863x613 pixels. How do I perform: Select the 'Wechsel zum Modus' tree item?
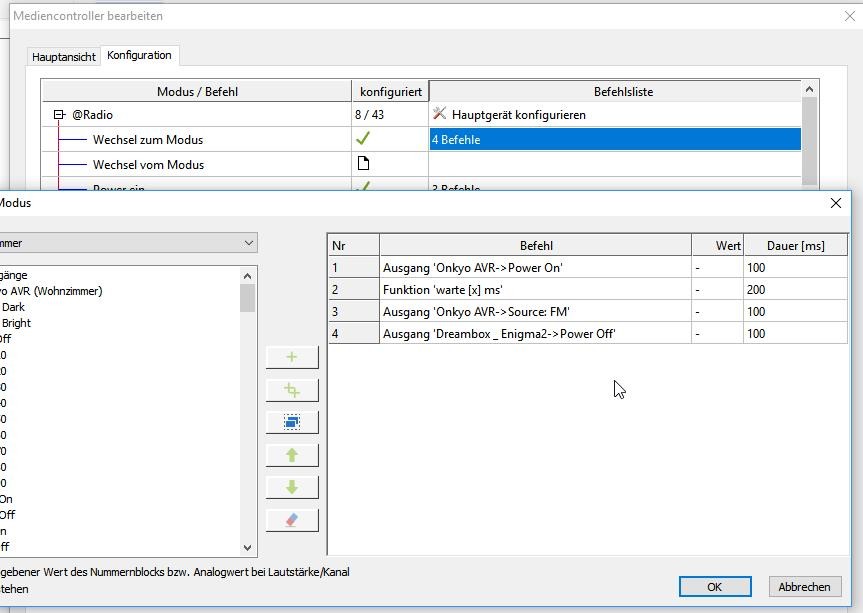coord(147,140)
